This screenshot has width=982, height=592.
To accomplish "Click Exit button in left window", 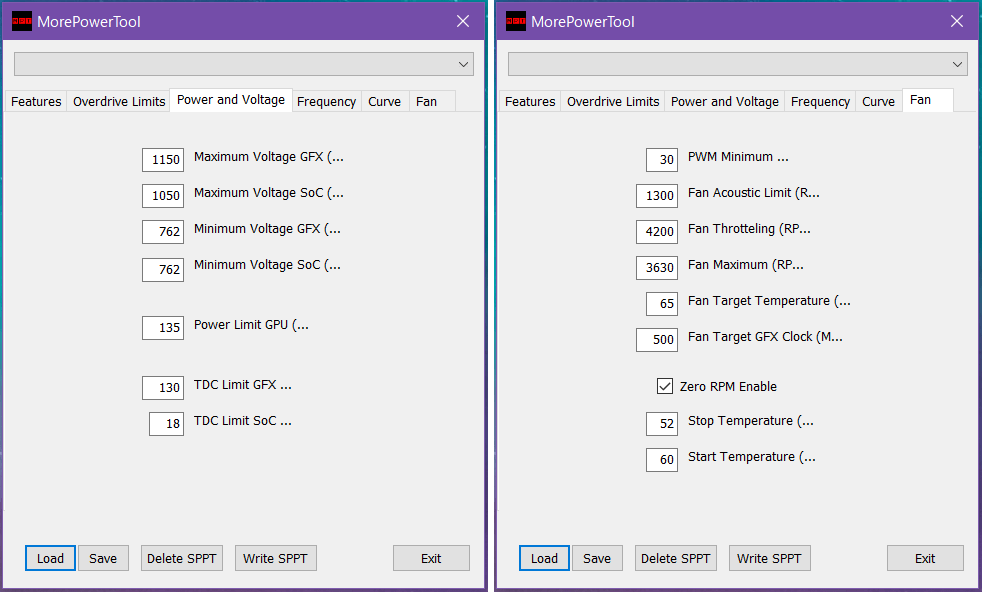I will (432, 558).
